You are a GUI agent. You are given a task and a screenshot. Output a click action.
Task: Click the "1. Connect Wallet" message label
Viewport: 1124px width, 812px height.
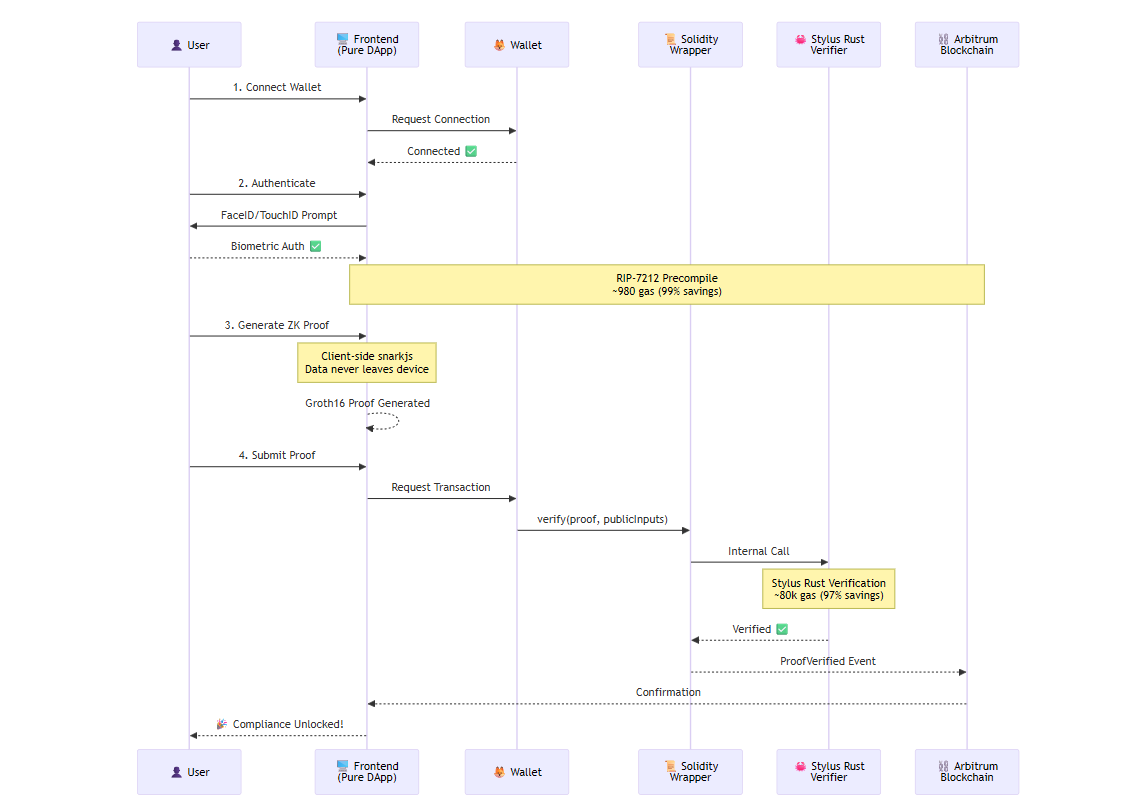click(277, 87)
